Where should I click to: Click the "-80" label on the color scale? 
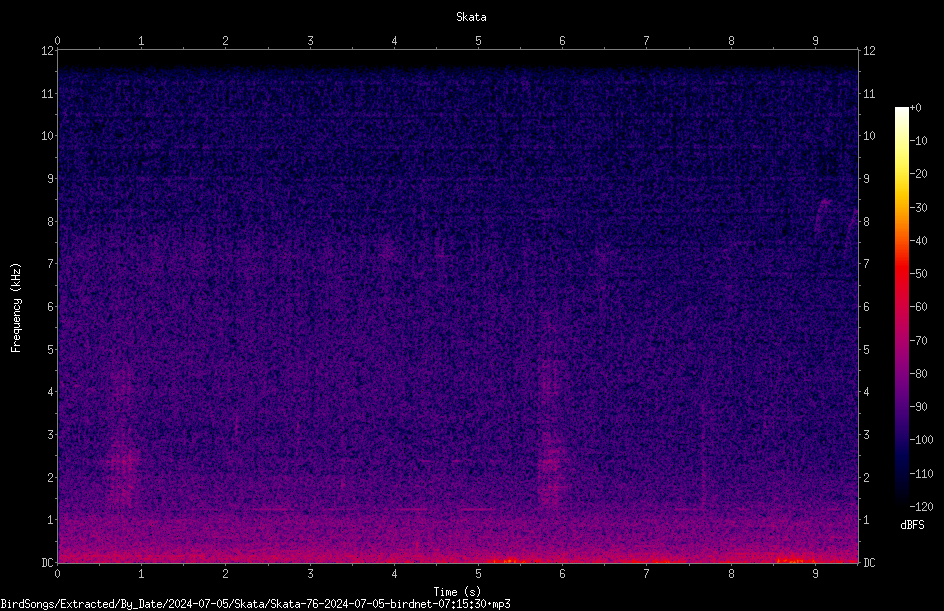tap(919, 374)
